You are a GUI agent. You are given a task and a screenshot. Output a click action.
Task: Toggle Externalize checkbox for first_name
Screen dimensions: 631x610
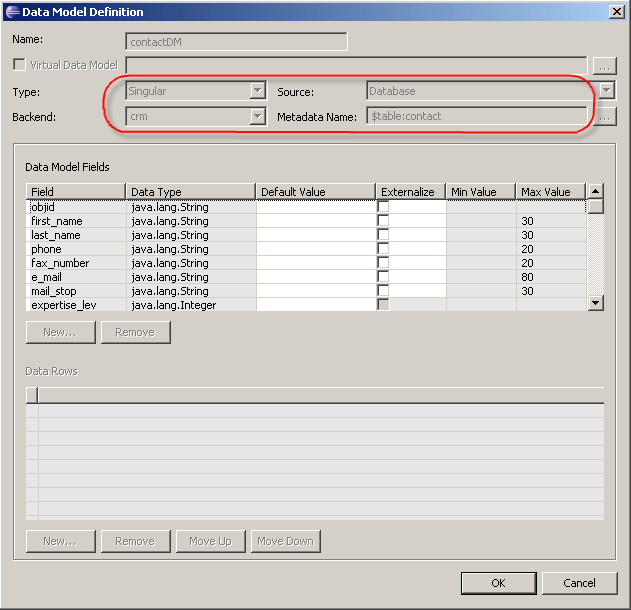(x=383, y=221)
